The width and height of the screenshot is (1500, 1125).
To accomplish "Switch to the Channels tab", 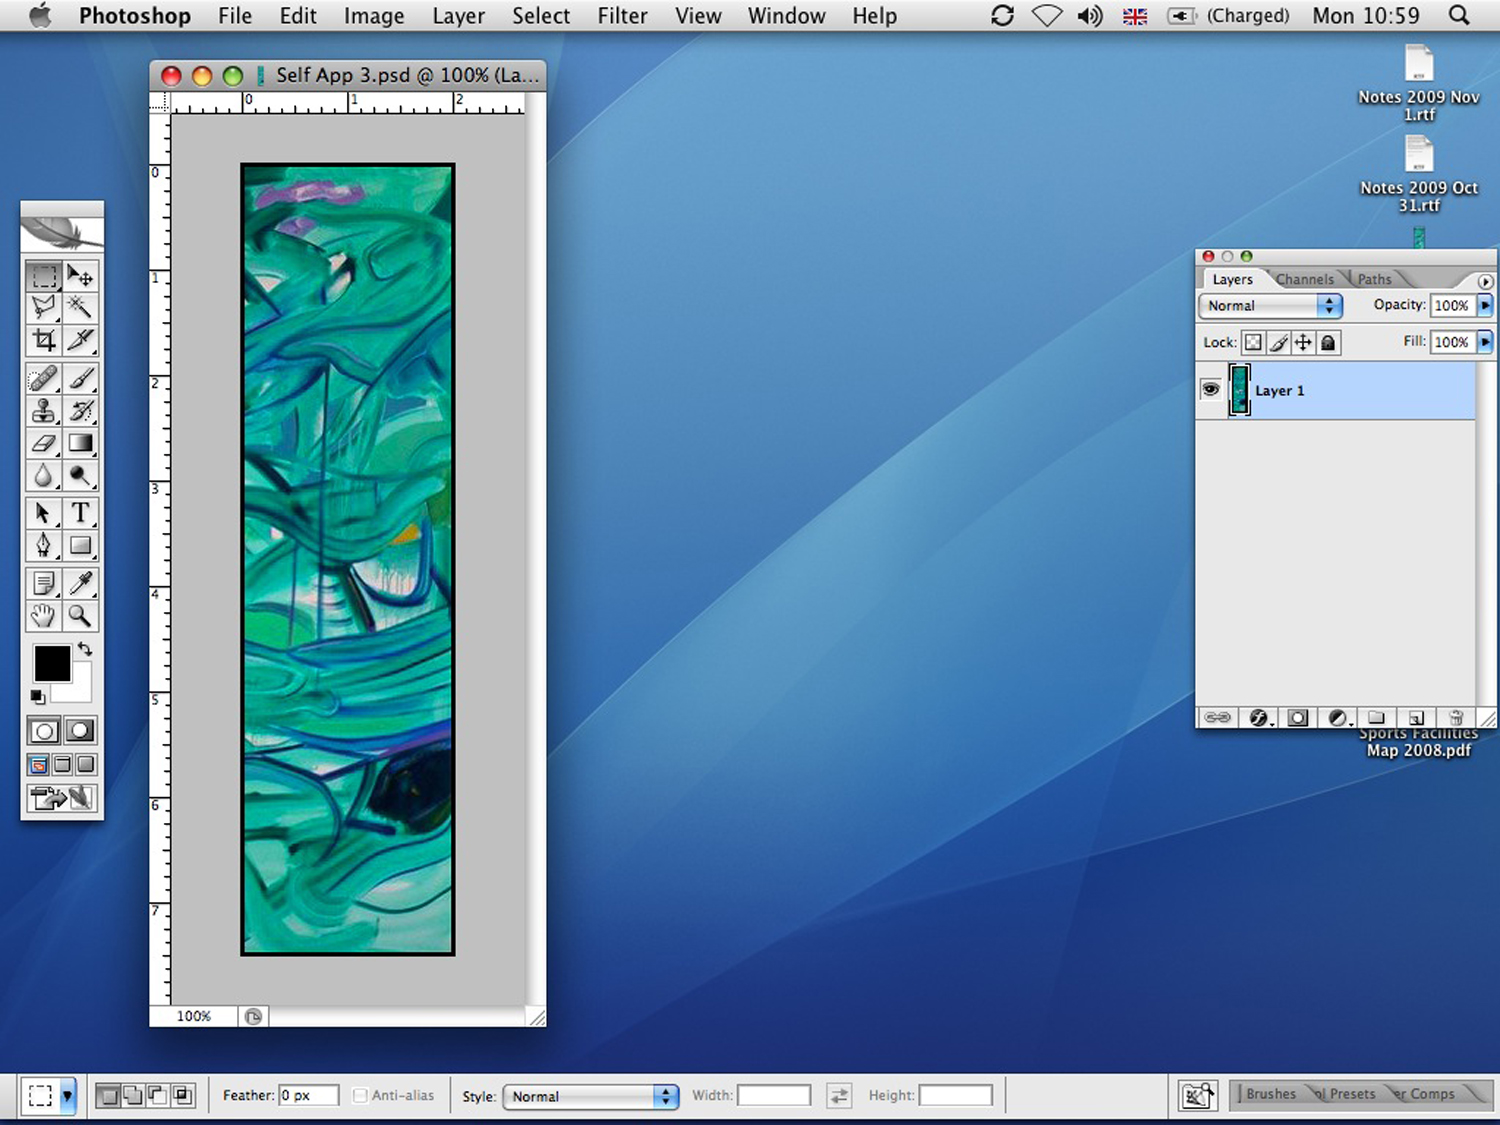I will [x=1304, y=280].
